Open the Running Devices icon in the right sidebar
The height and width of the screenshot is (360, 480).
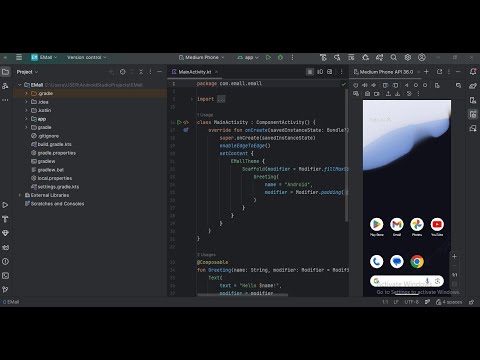pos(473,114)
